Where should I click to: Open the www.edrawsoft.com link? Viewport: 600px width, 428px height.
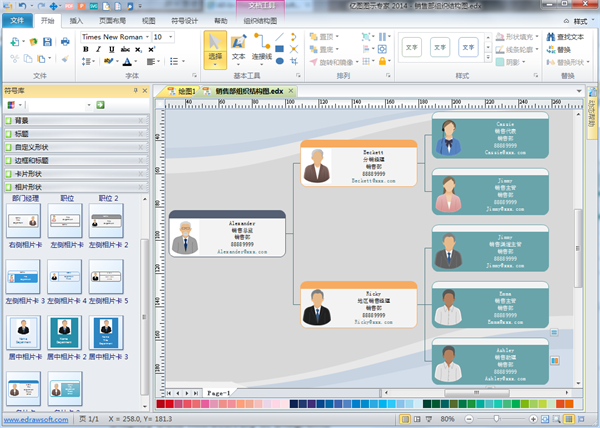tap(43, 419)
